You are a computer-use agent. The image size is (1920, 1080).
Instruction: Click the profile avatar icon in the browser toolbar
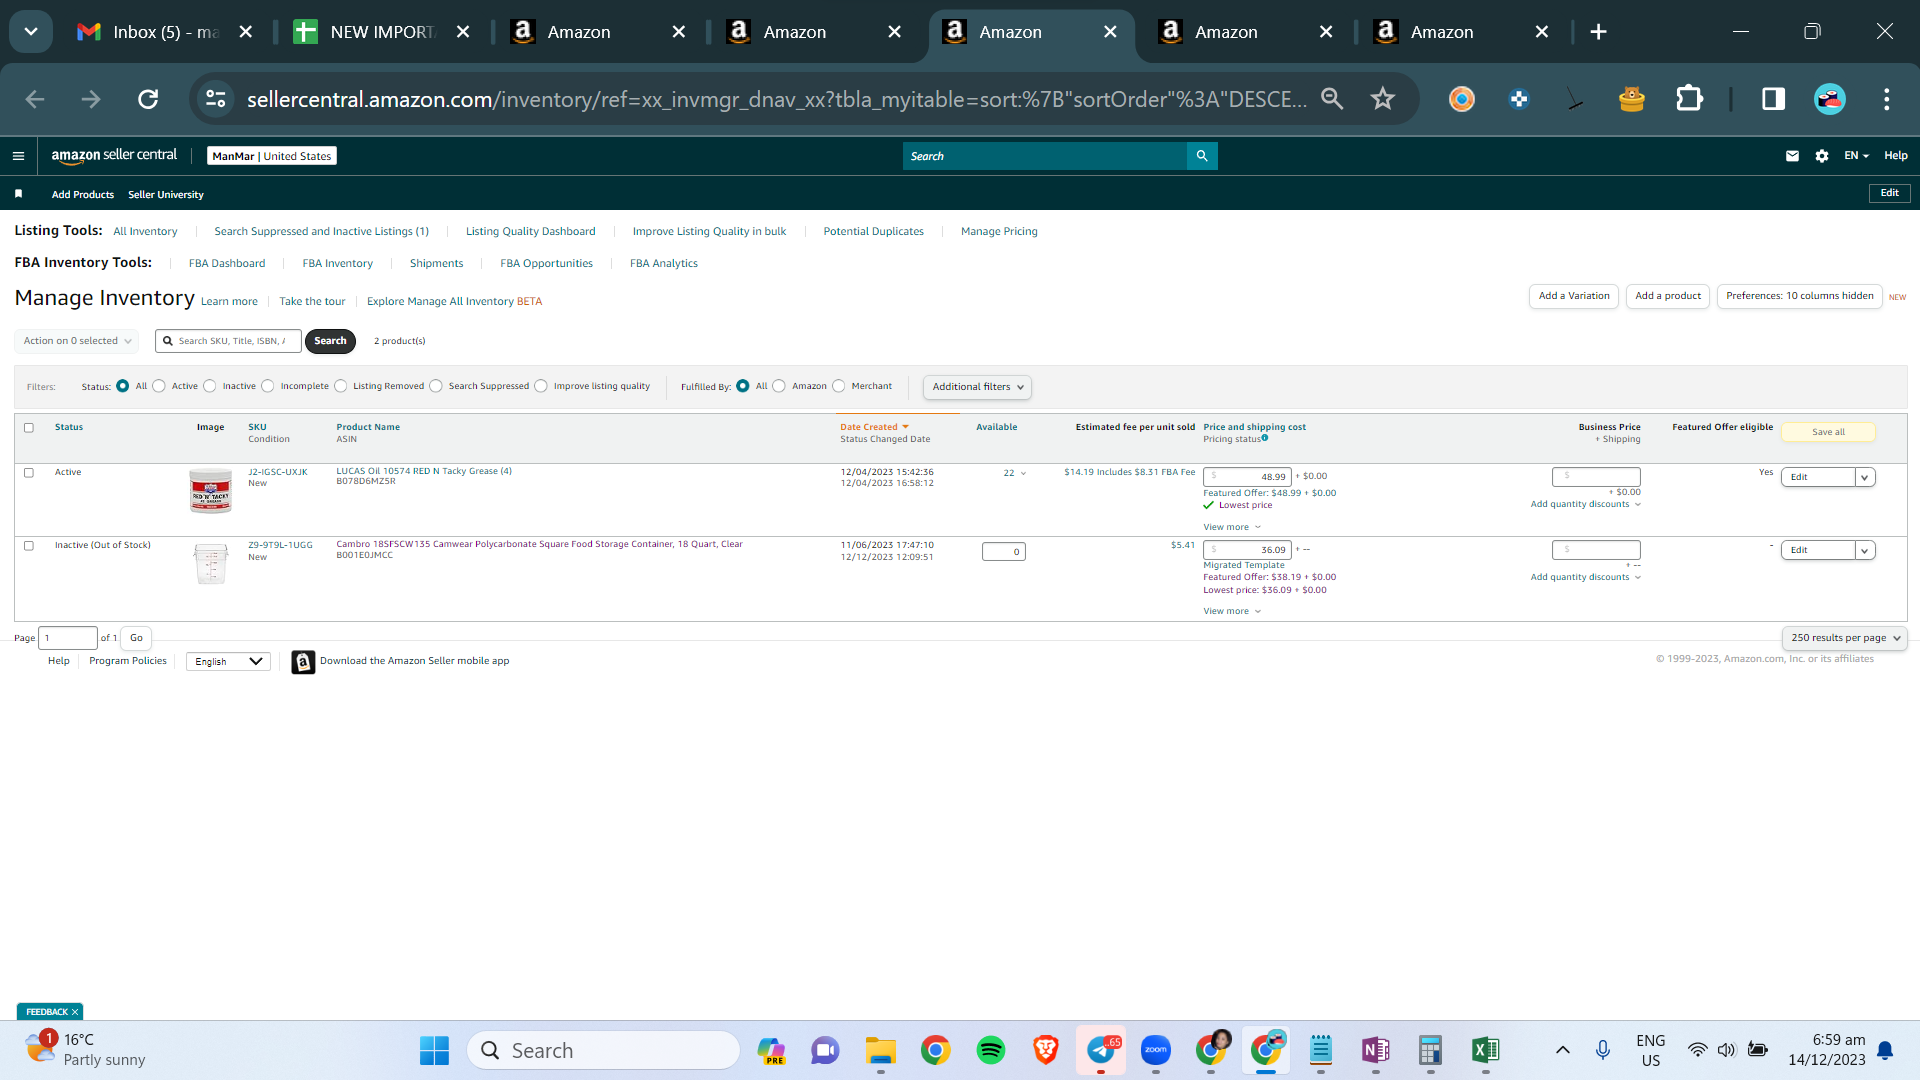click(x=1830, y=99)
